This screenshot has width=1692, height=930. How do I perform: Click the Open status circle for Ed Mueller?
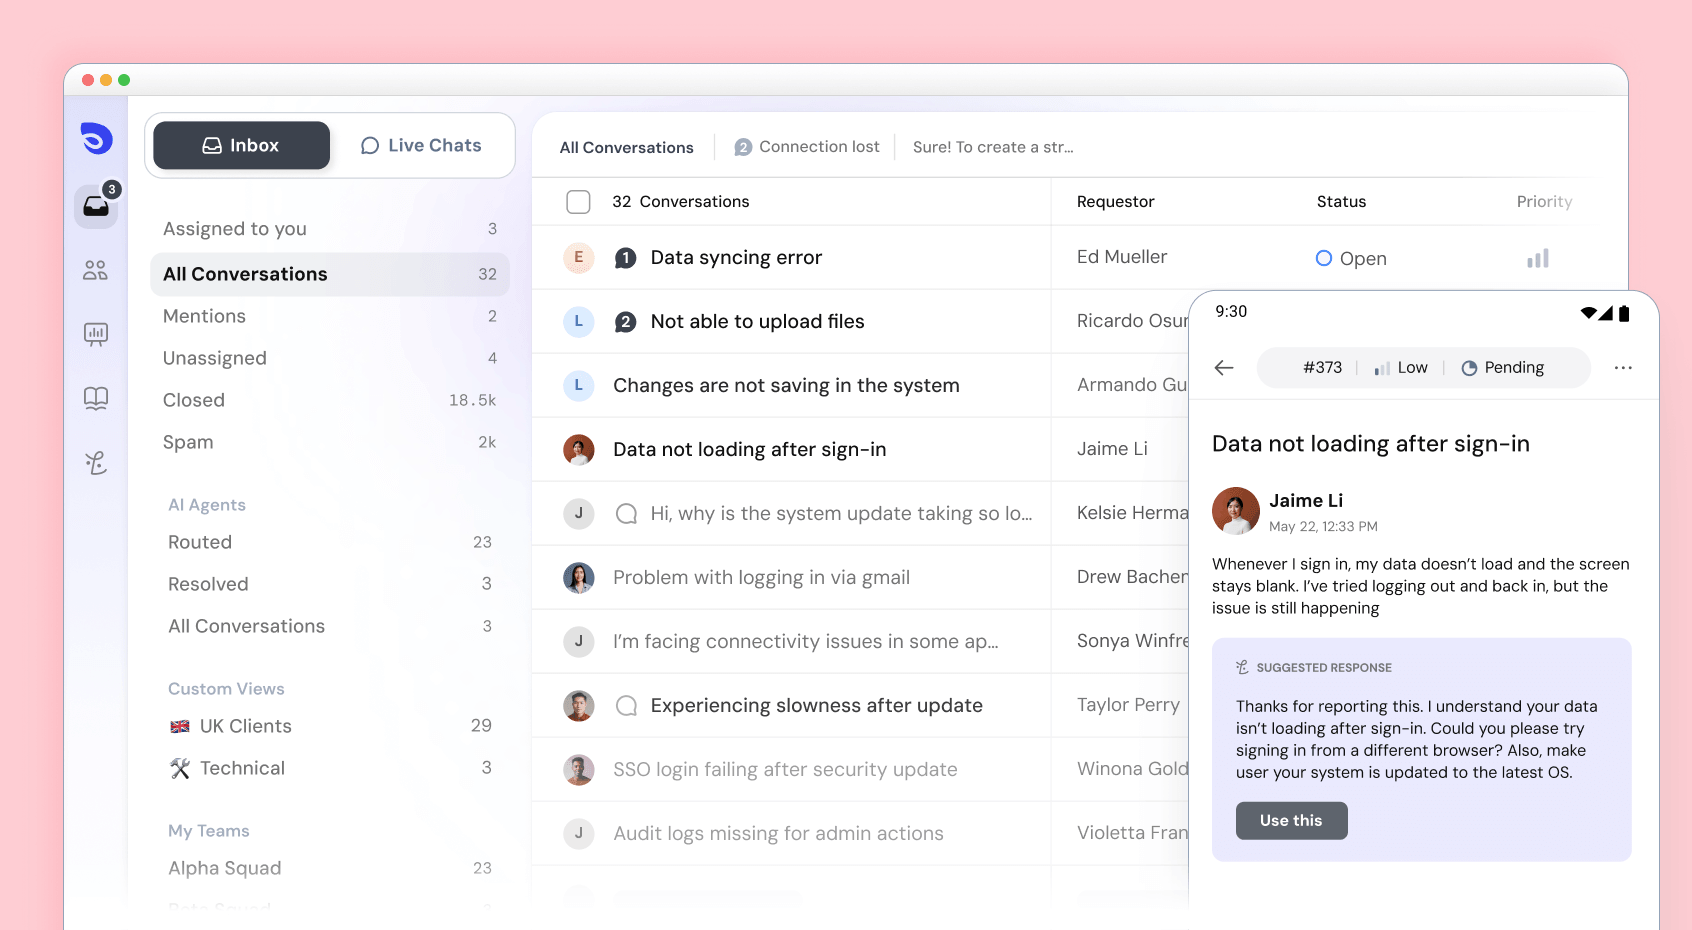coord(1323,258)
